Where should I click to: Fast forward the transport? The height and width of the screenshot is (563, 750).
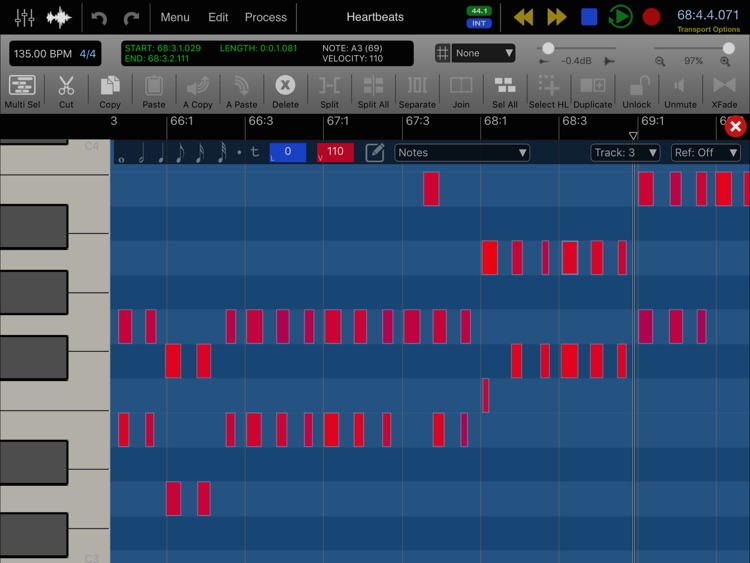tap(556, 17)
